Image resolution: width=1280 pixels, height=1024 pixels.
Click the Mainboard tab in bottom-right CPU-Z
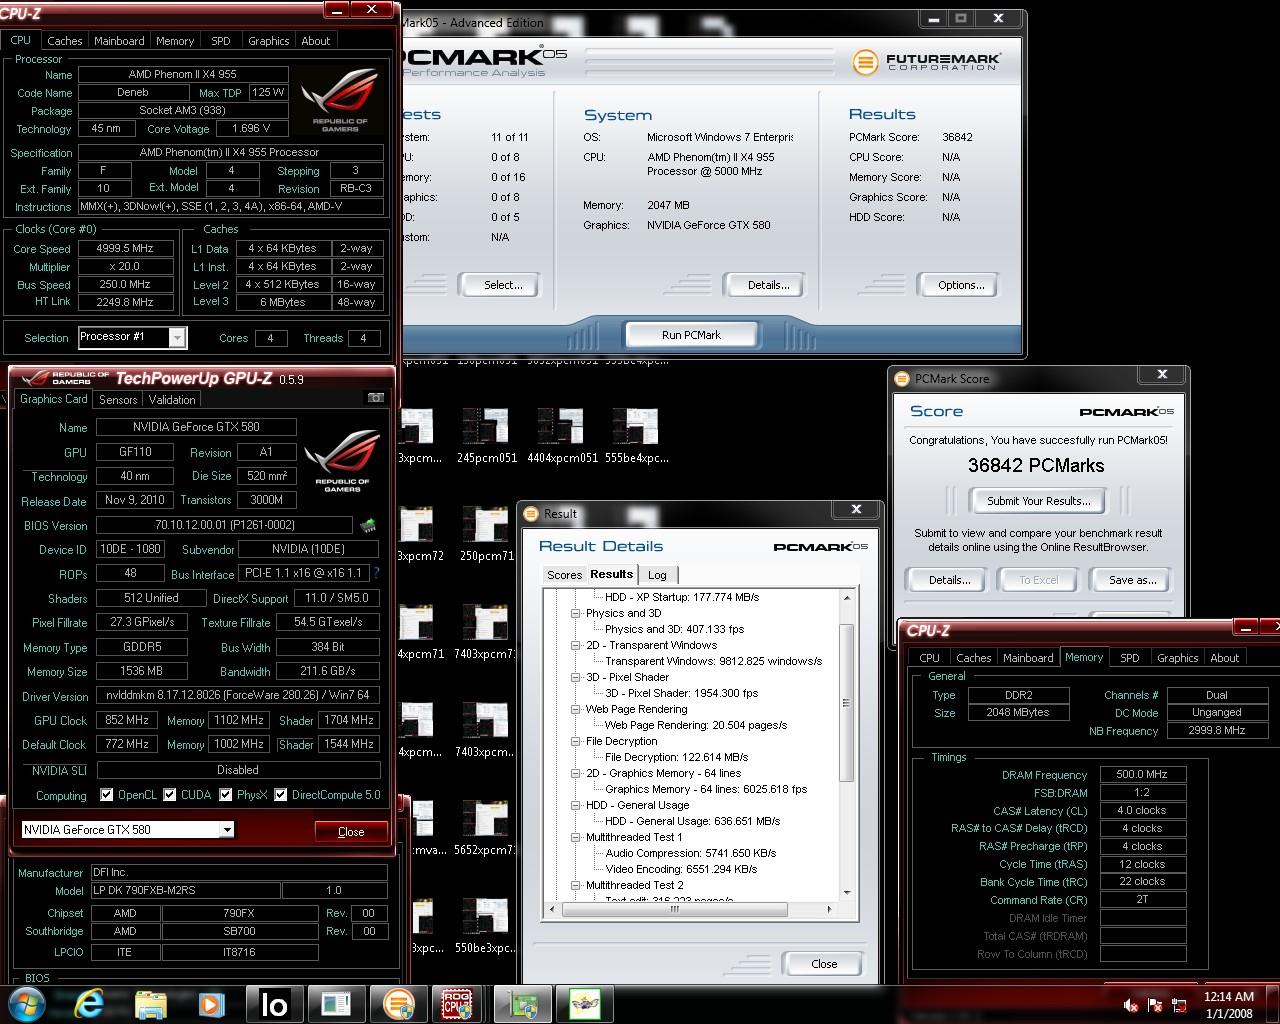point(1028,658)
